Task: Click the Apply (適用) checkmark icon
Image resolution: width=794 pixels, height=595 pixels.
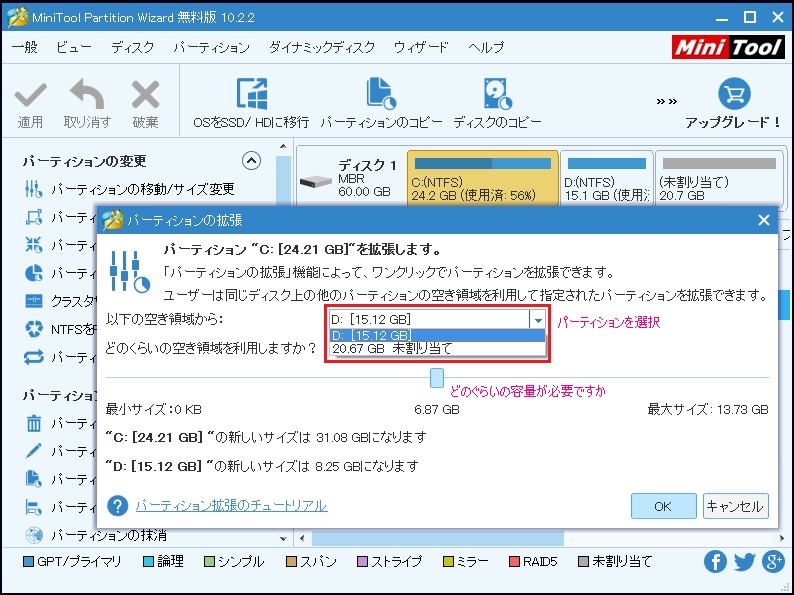Action: (30, 97)
